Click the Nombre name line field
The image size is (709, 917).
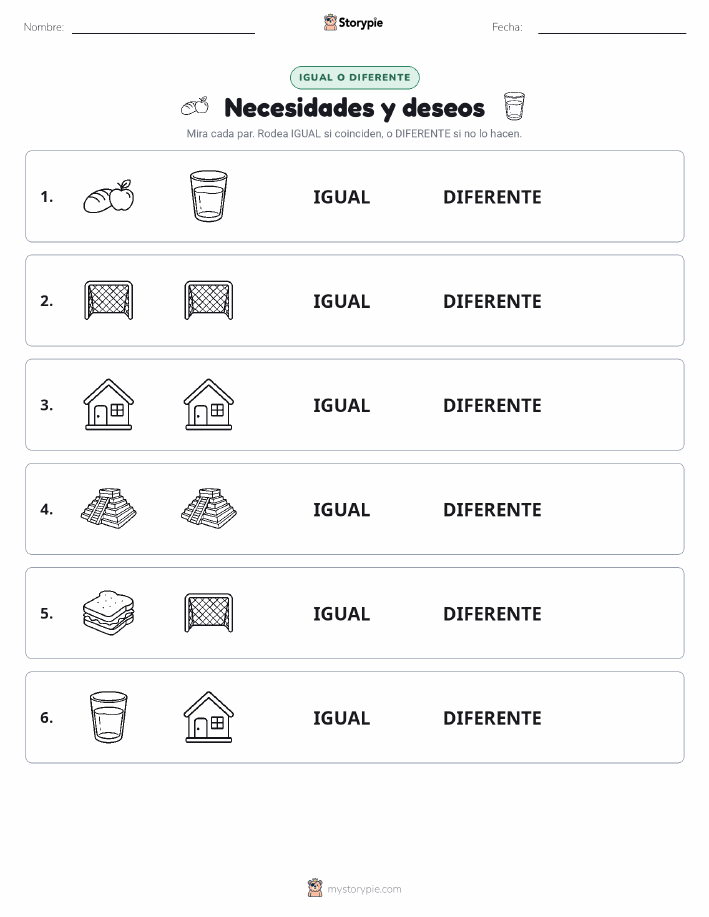163,27
